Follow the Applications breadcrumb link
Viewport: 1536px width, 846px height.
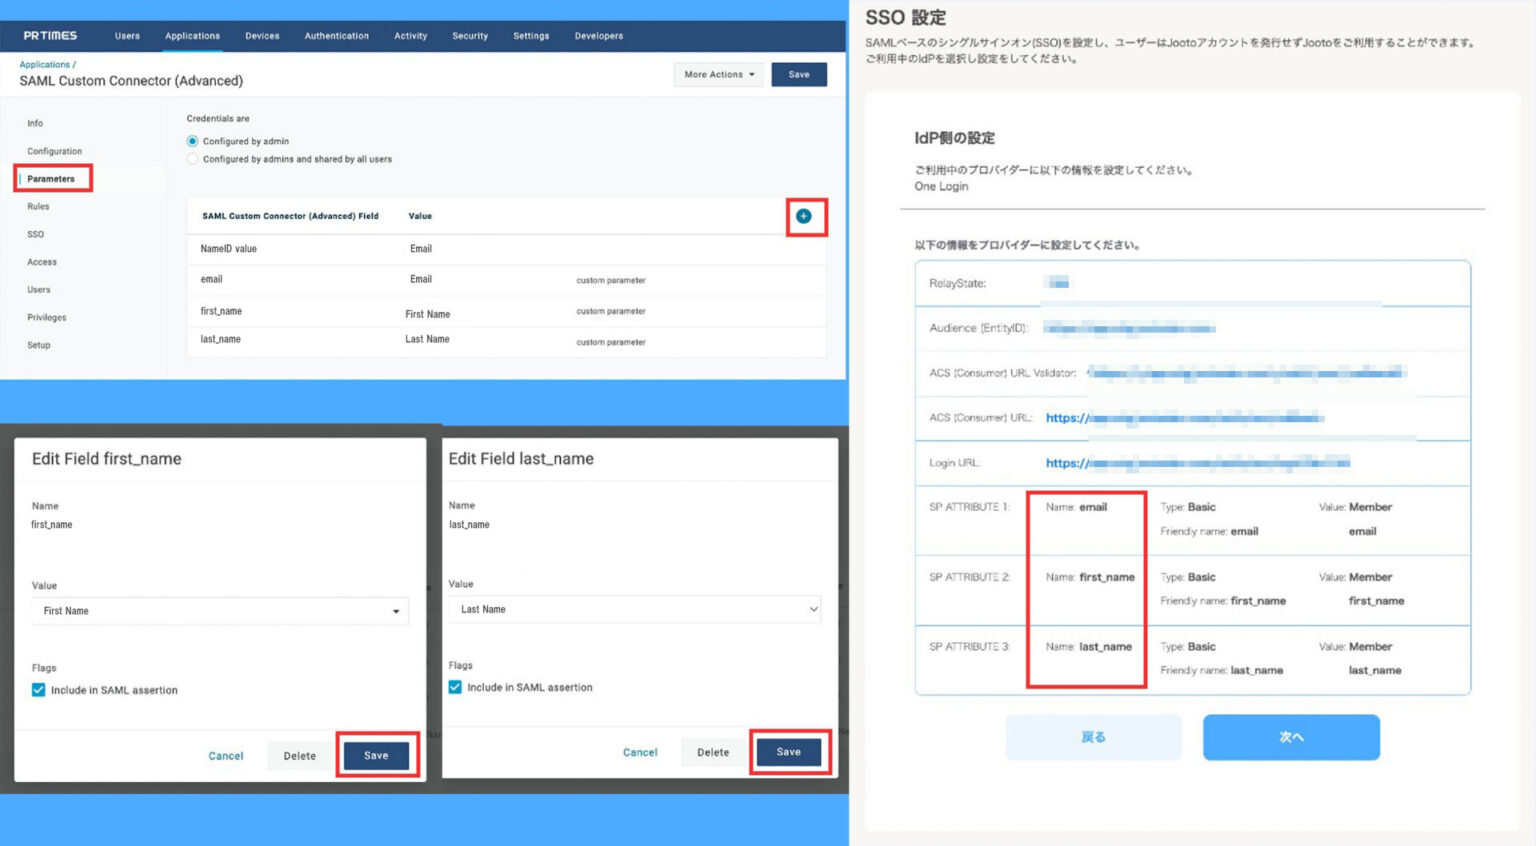45,64
